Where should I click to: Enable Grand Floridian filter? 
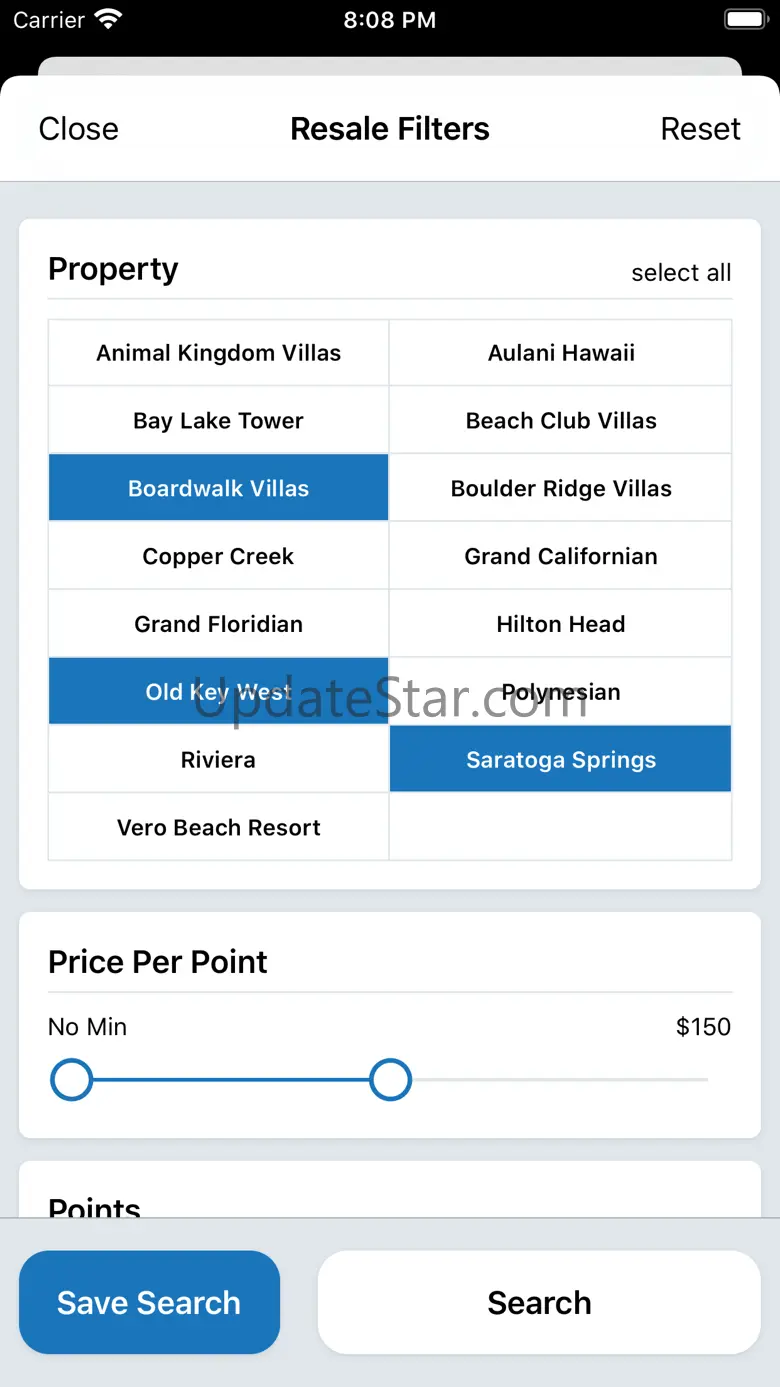[x=218, y=624]
